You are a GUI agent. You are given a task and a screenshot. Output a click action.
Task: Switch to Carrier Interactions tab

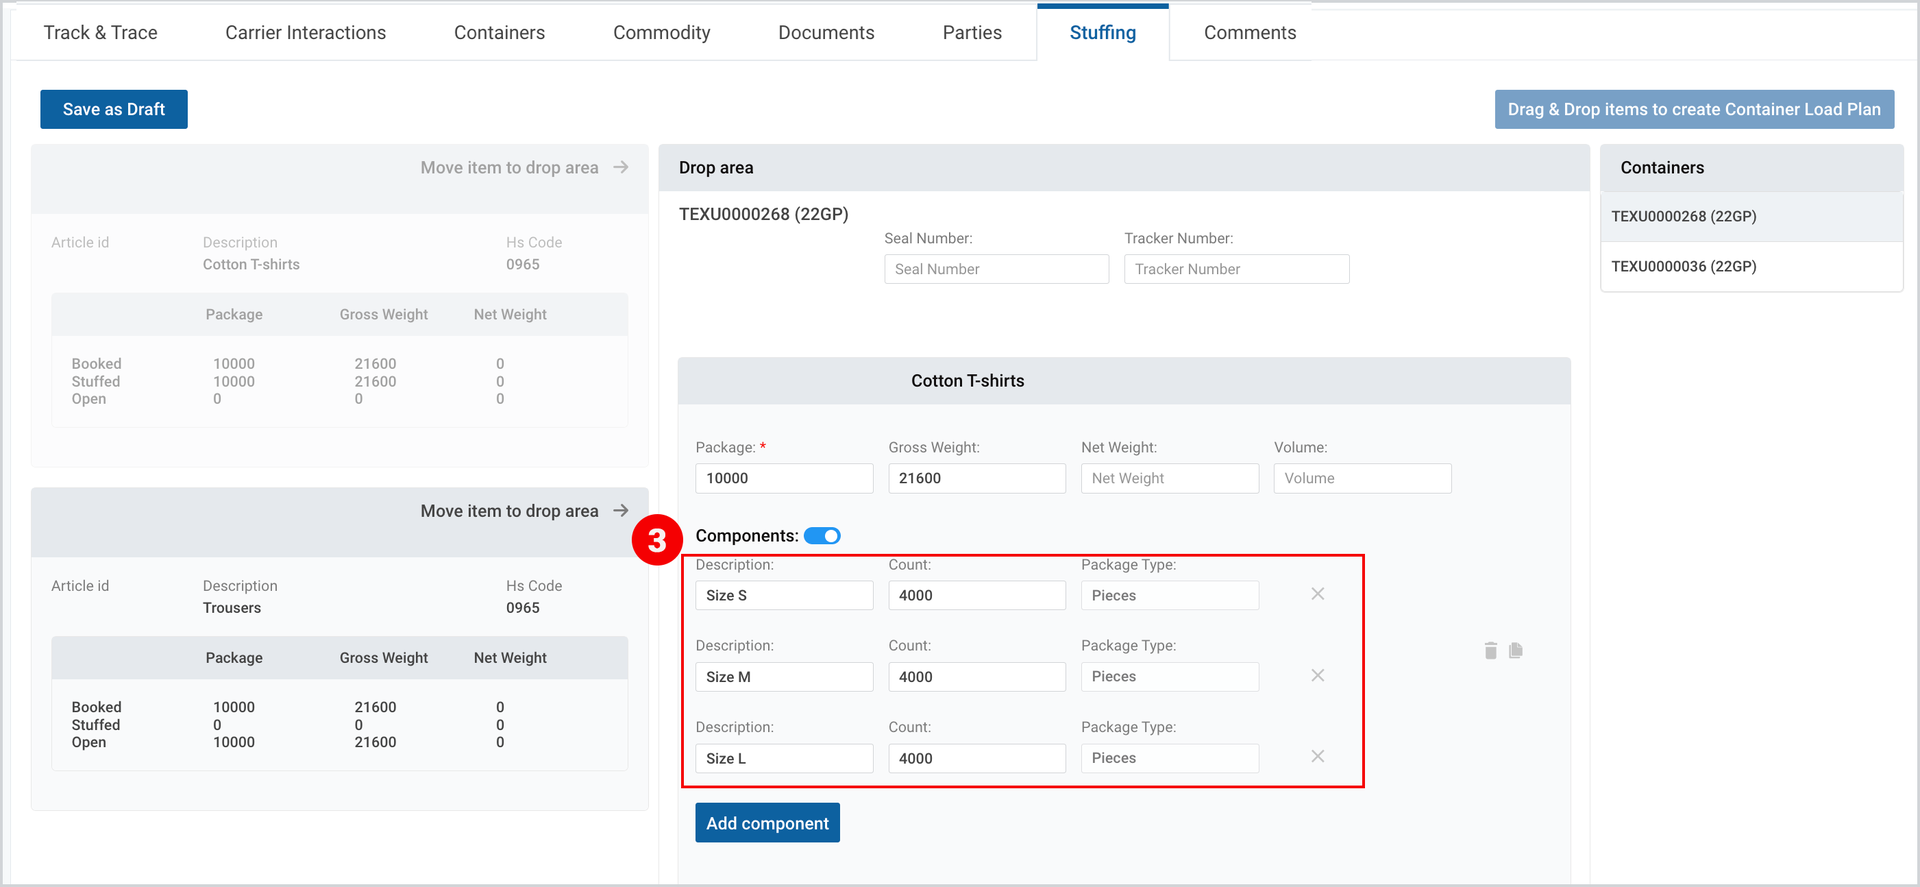306,33
